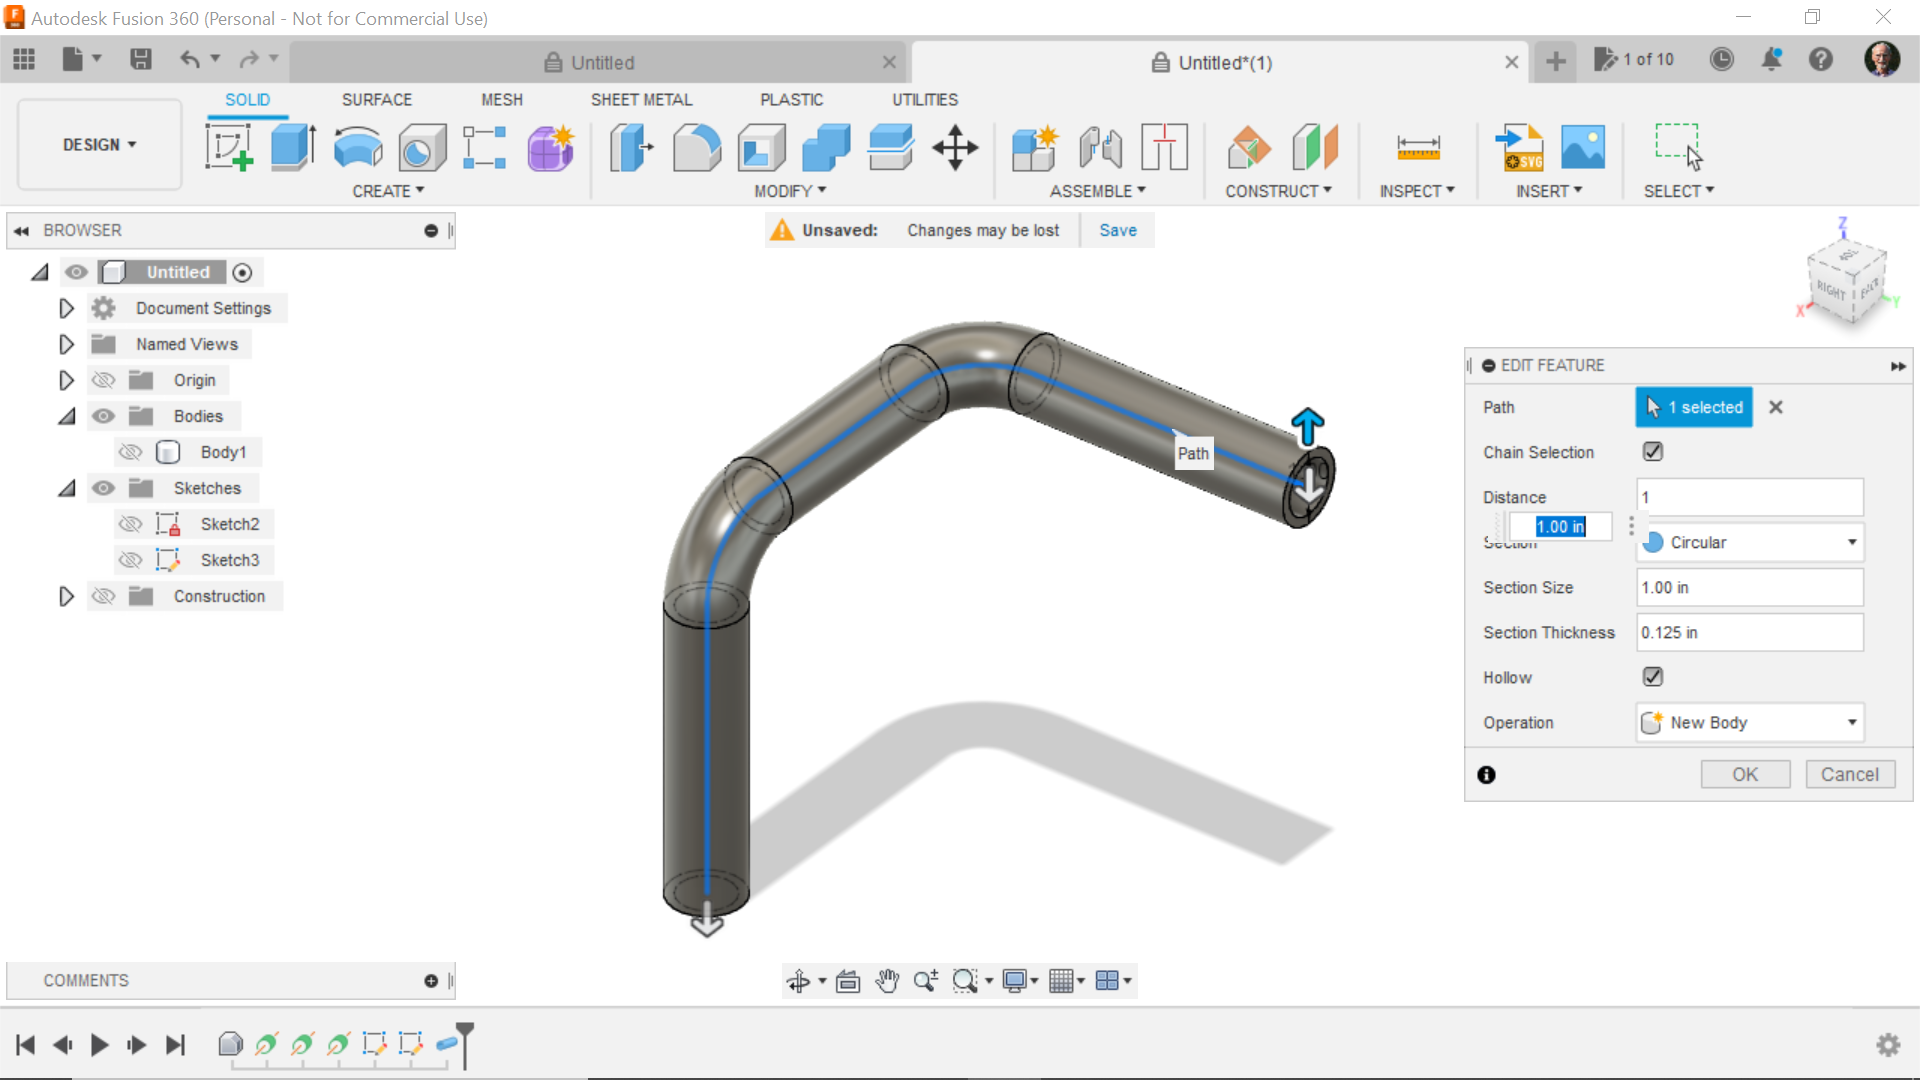Click the Path 1 selected button
The image size is (1920, 1080).
[1694, 407]
